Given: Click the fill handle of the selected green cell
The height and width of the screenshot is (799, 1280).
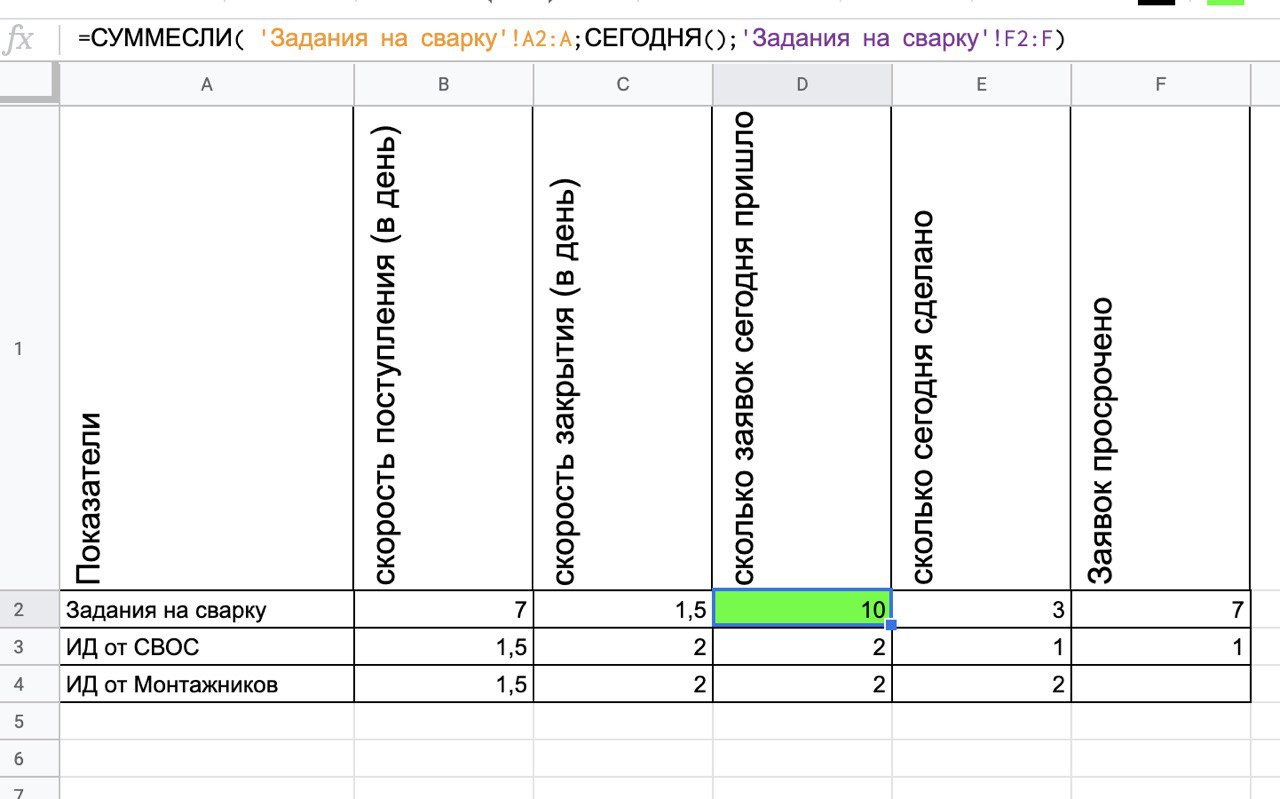Looking at the screenshot, I should (x=891, y=626).
